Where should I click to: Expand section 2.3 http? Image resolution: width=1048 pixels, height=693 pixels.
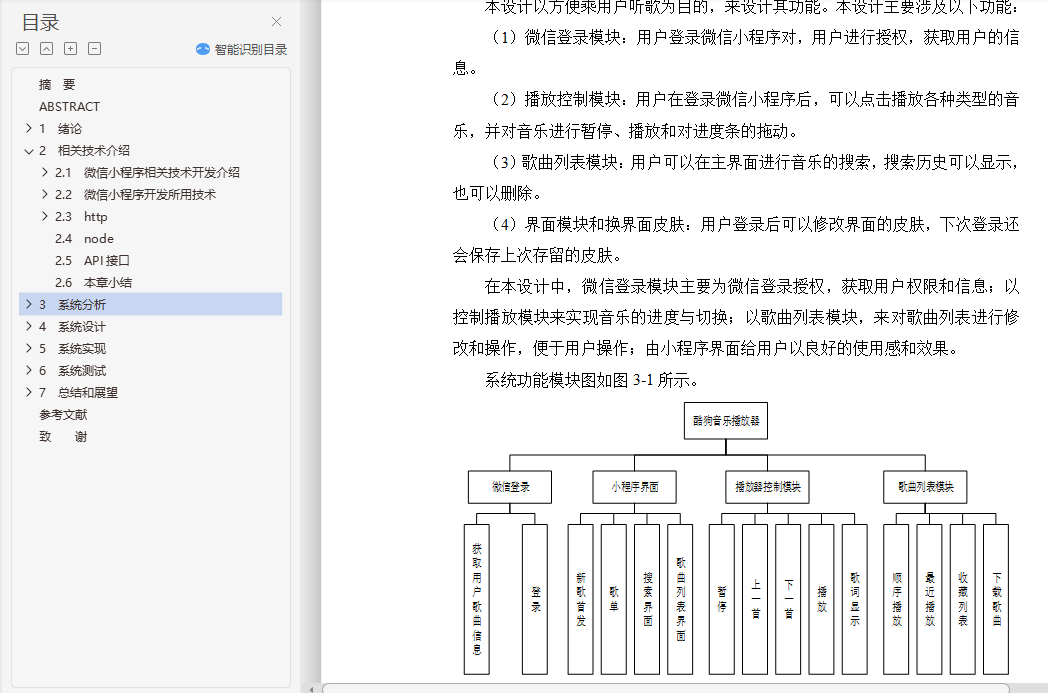tap(45, 216)
